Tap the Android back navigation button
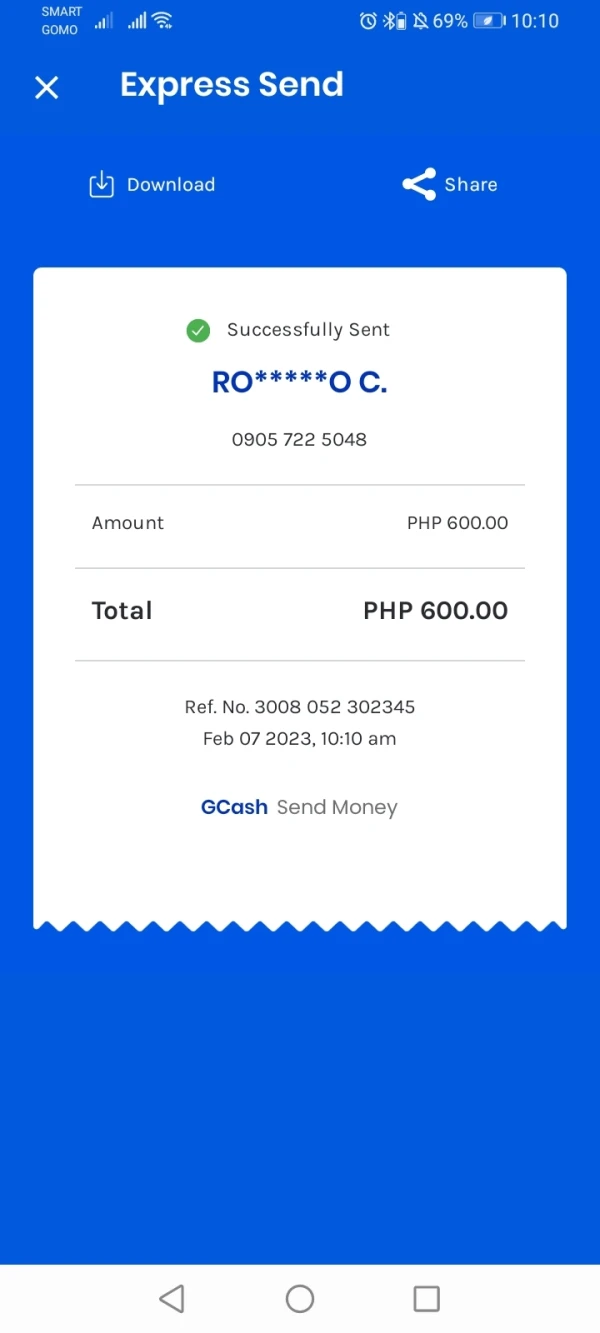600x1333 pixels. point(172,1298)
